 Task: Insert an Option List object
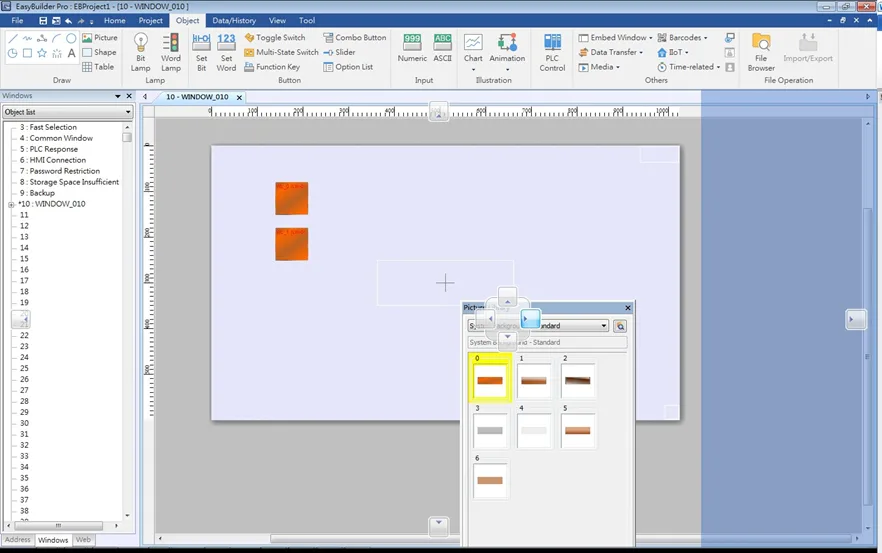(348, 67)
